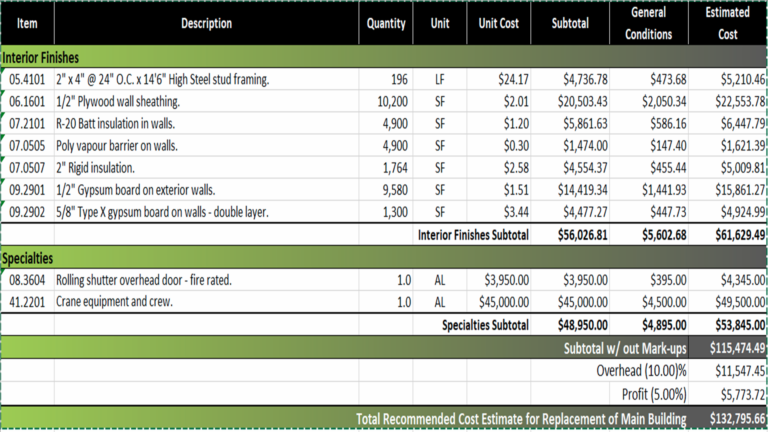Select the General Conditions column header
768x432 pixels.
click(x=648, y=23)
